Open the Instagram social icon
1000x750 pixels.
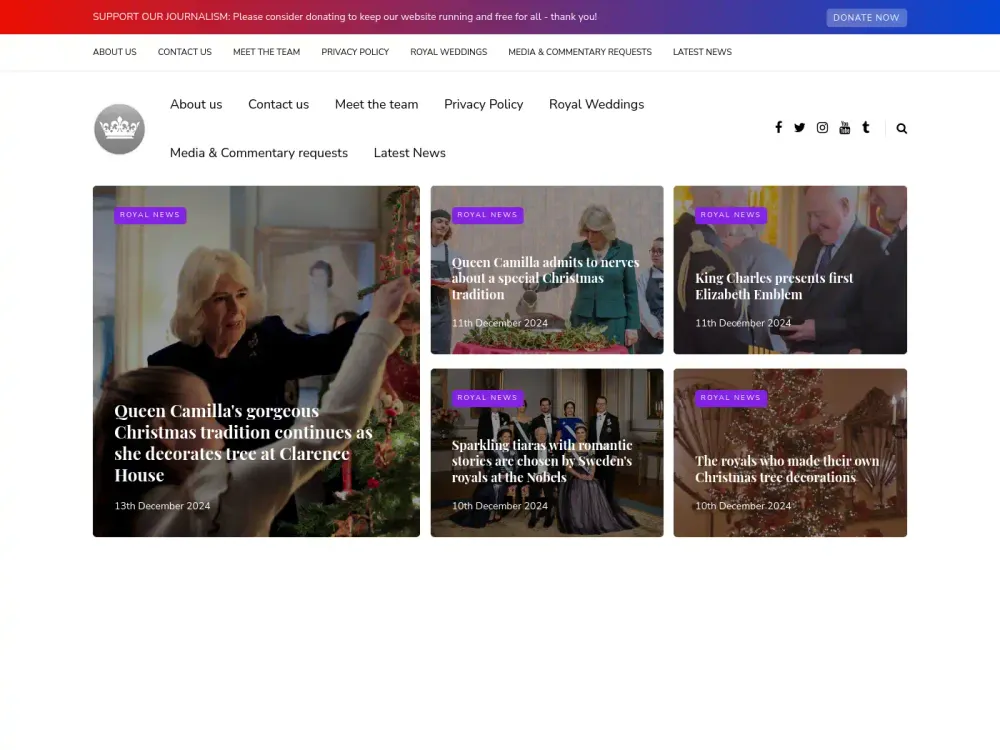tap(822, 128)
